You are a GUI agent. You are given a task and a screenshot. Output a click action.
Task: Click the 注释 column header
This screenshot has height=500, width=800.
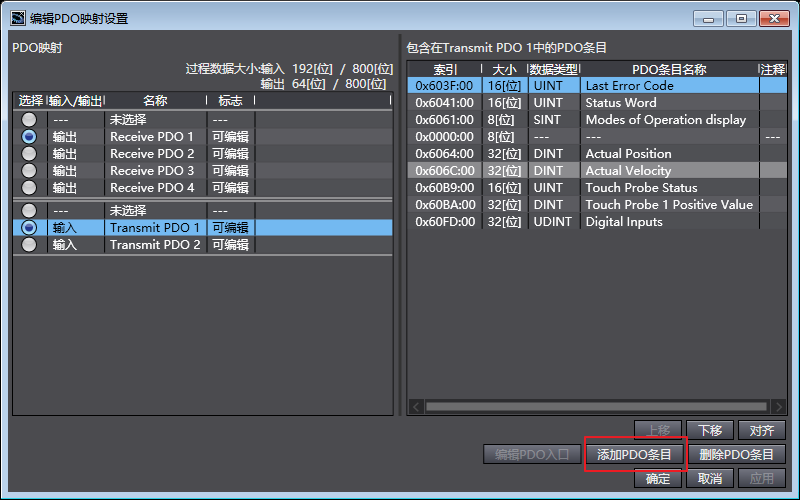point(773,69)
